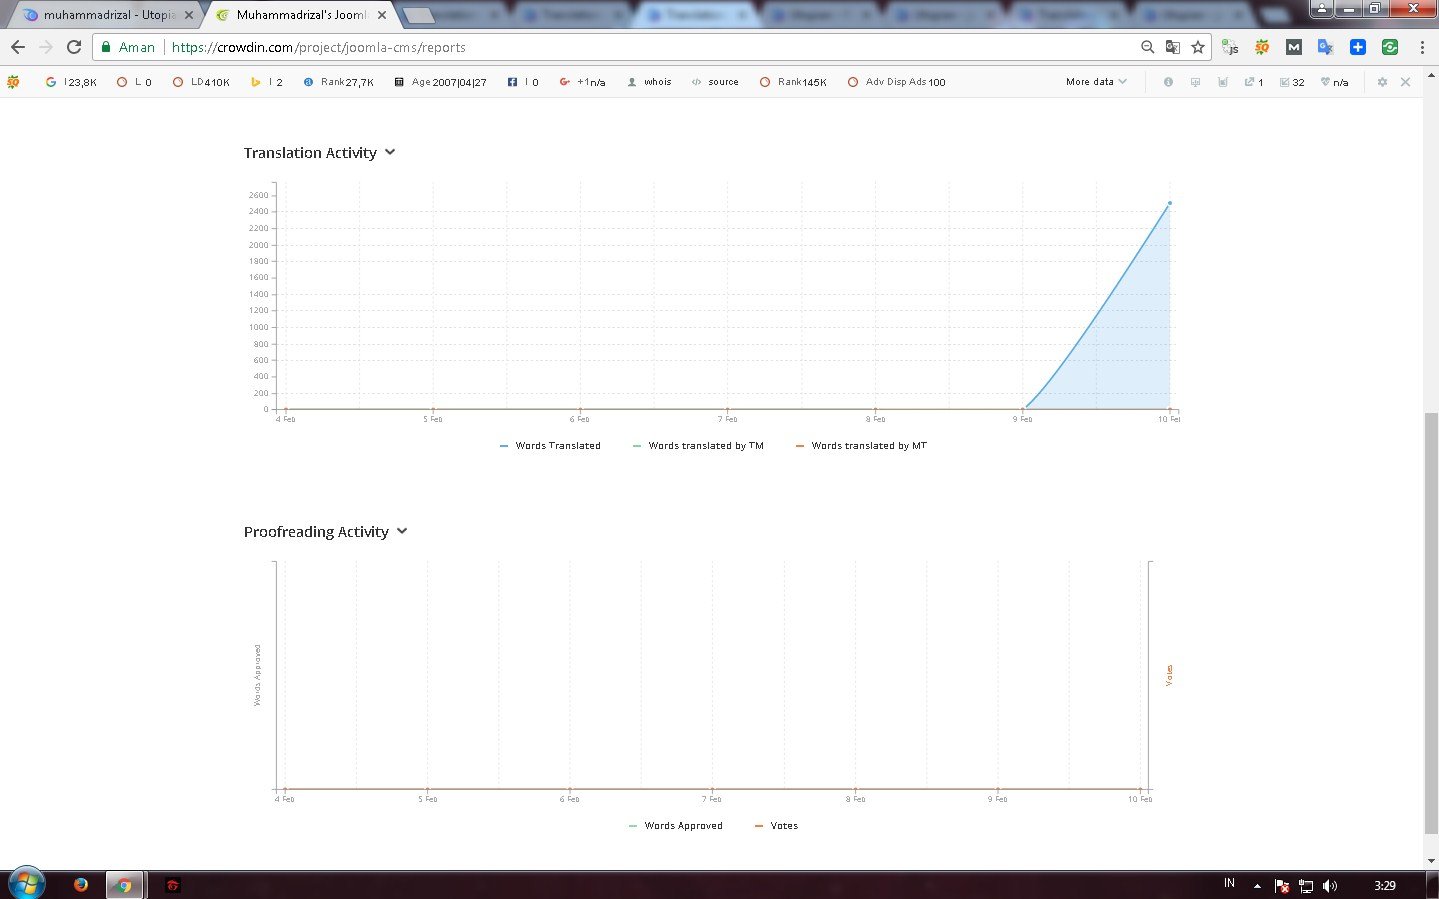The width and height of the screenshot is (1439, 899).
Task: Expand the More data dropdown
Action: (x=1096, y=82)
